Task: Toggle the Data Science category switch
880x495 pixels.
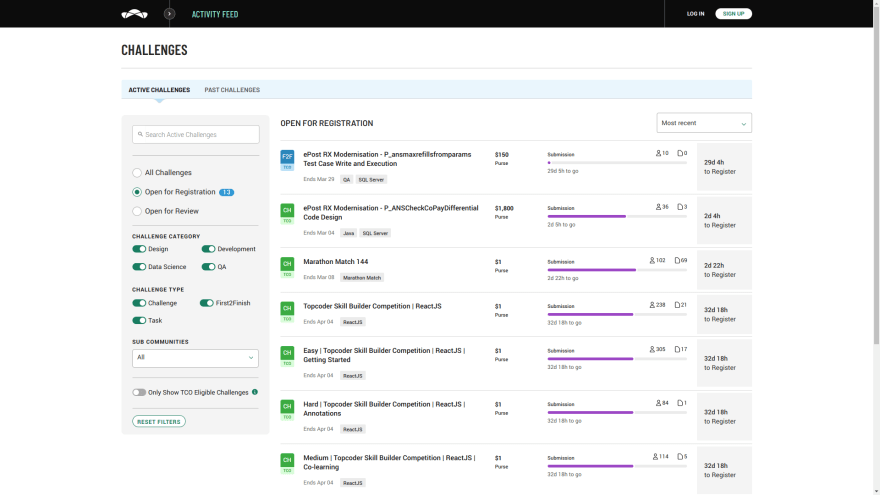Action: pyautogui.click(x=139, y=267)
